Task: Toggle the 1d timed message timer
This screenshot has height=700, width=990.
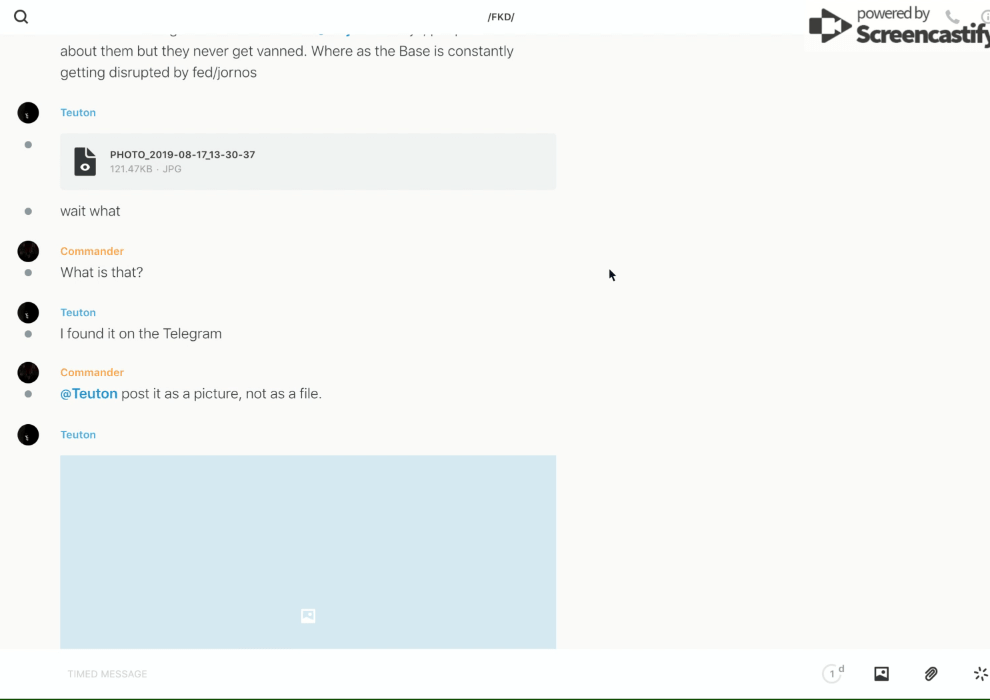Action: click(833, 674)
